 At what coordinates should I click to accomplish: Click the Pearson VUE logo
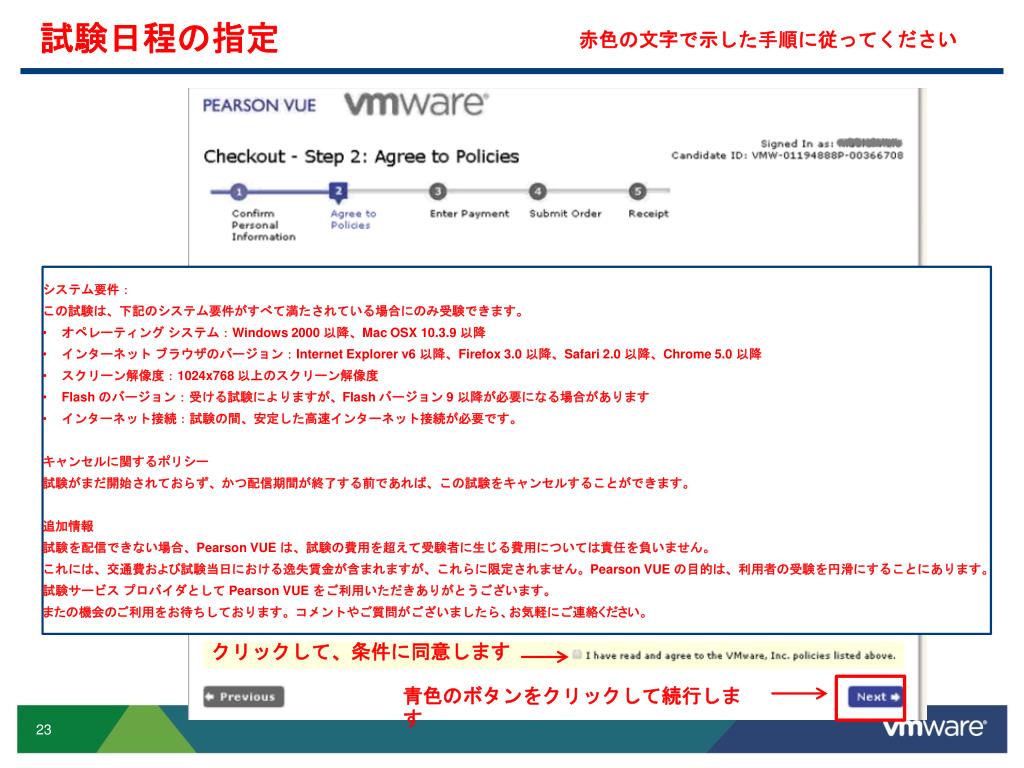point(259,105)
